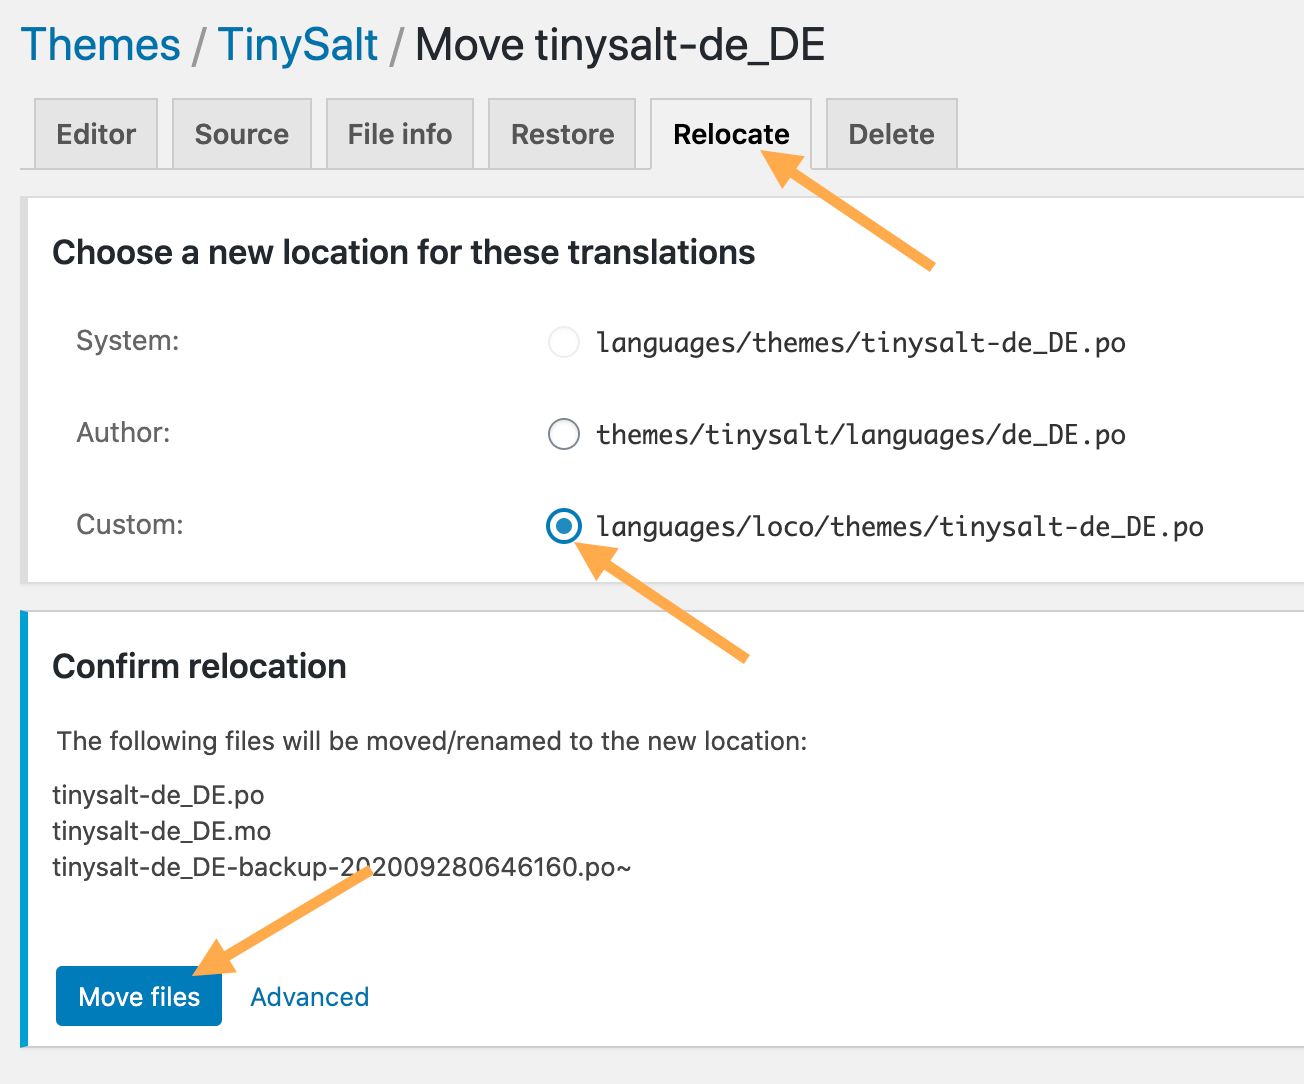1304x1084 pixels.
Task: View the File info tab
Action: (399, 133)
